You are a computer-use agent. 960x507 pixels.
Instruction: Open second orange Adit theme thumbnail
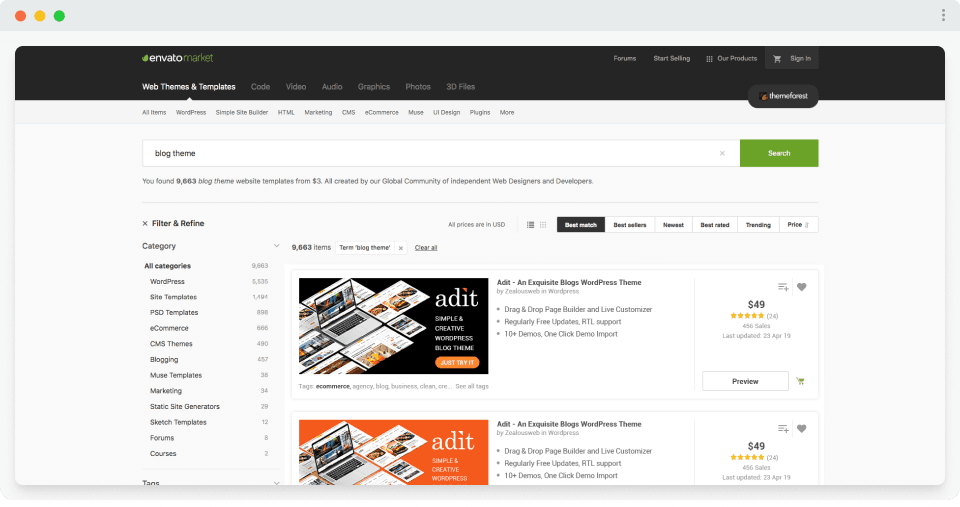[394, 453]
